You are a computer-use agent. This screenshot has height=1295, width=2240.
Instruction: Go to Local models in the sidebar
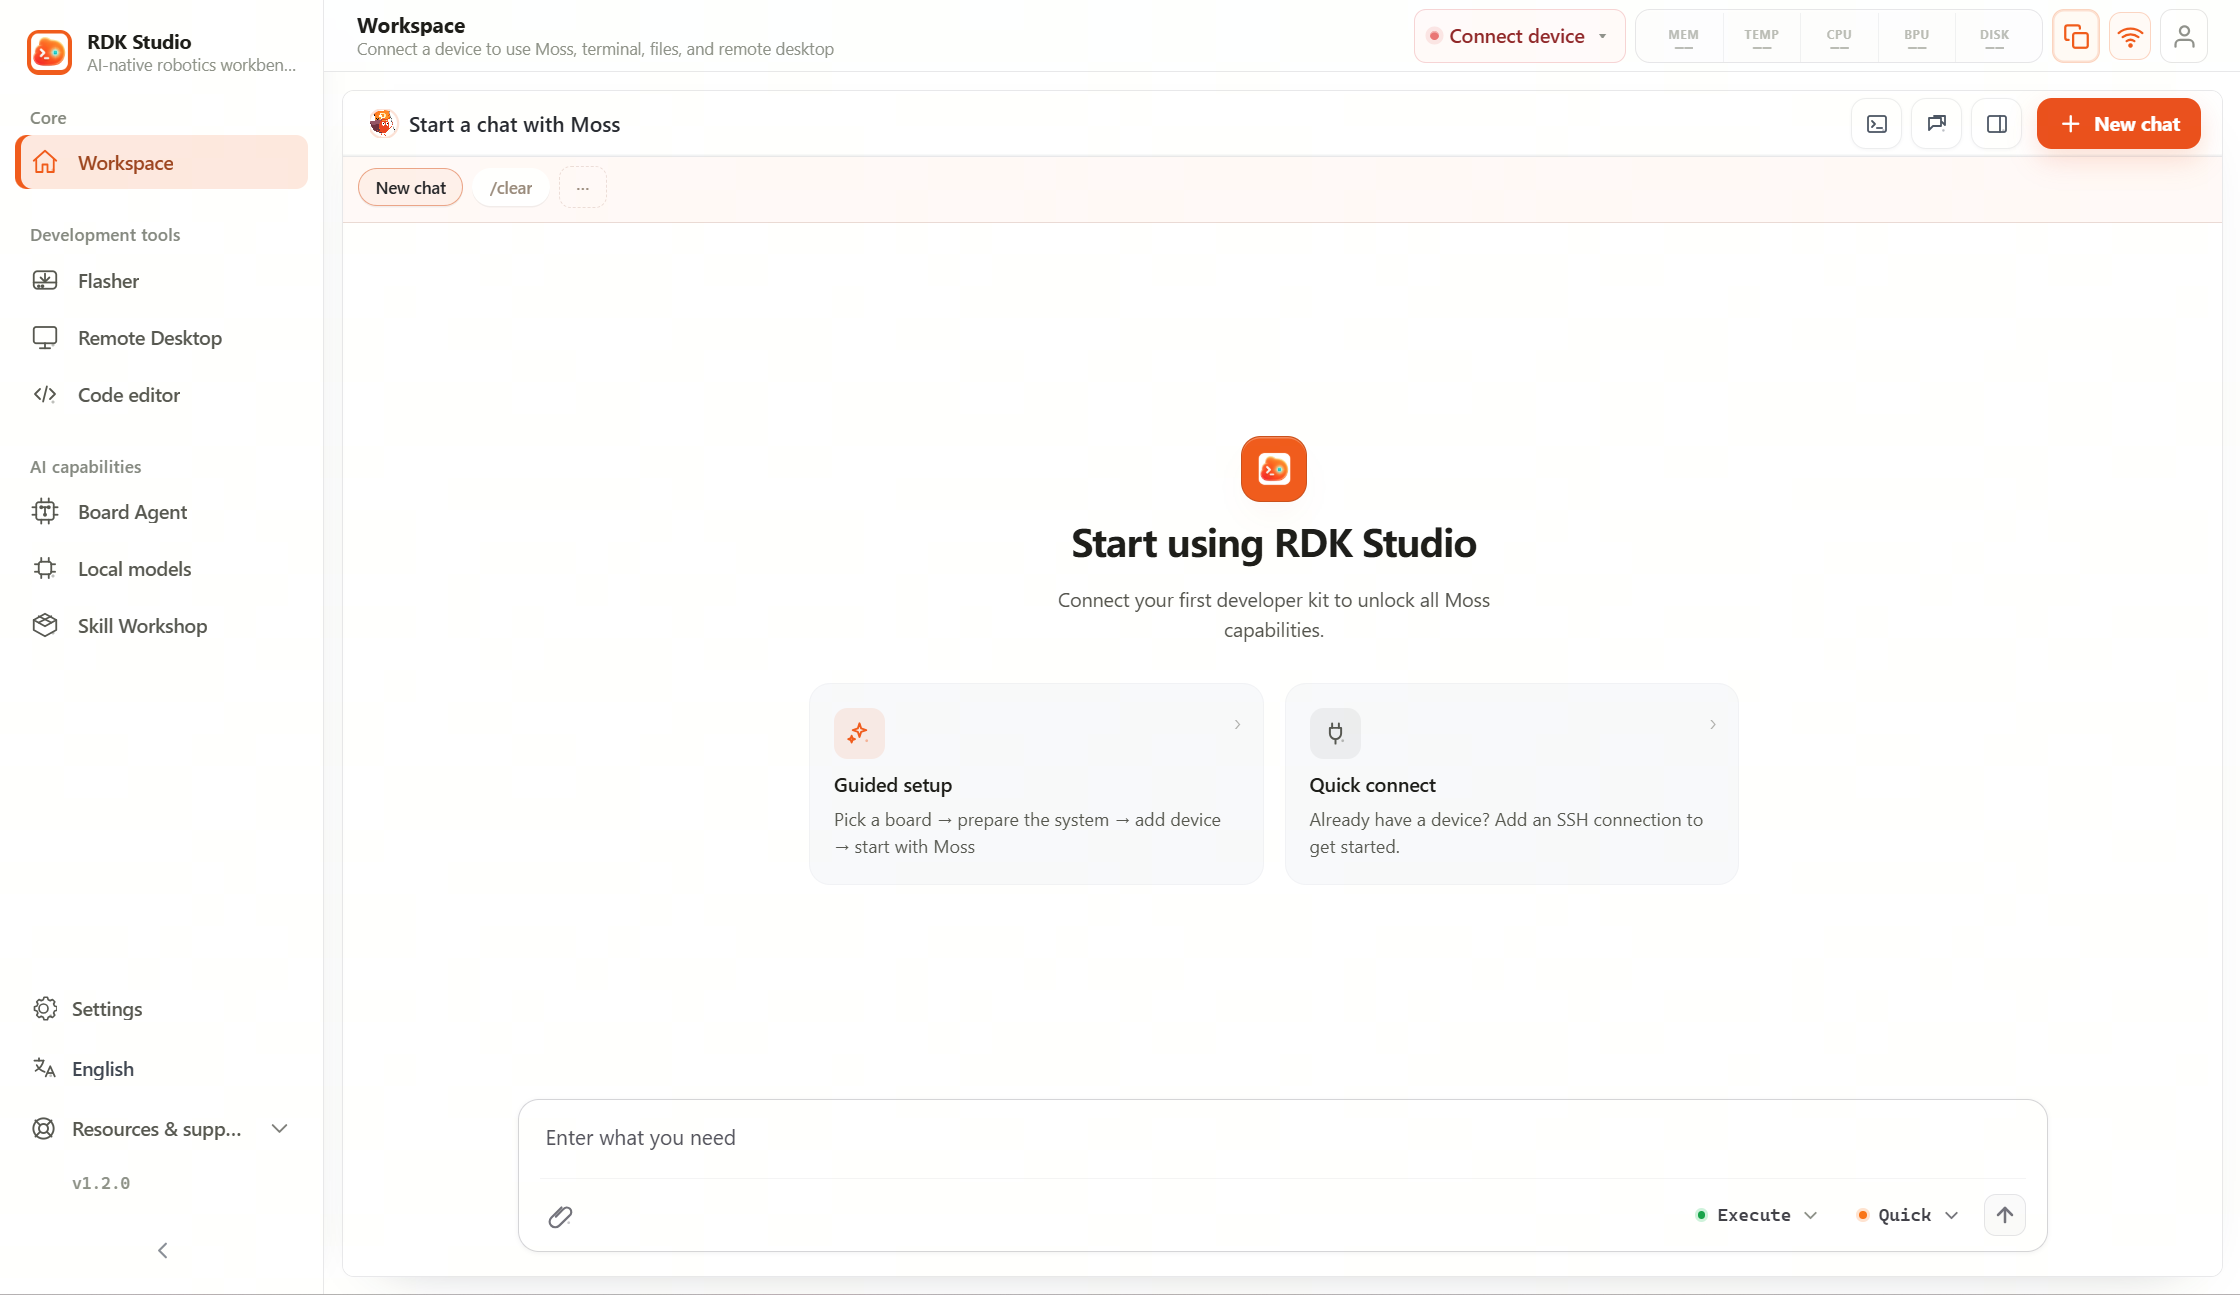pyautogui.click(x=162, y=569)
